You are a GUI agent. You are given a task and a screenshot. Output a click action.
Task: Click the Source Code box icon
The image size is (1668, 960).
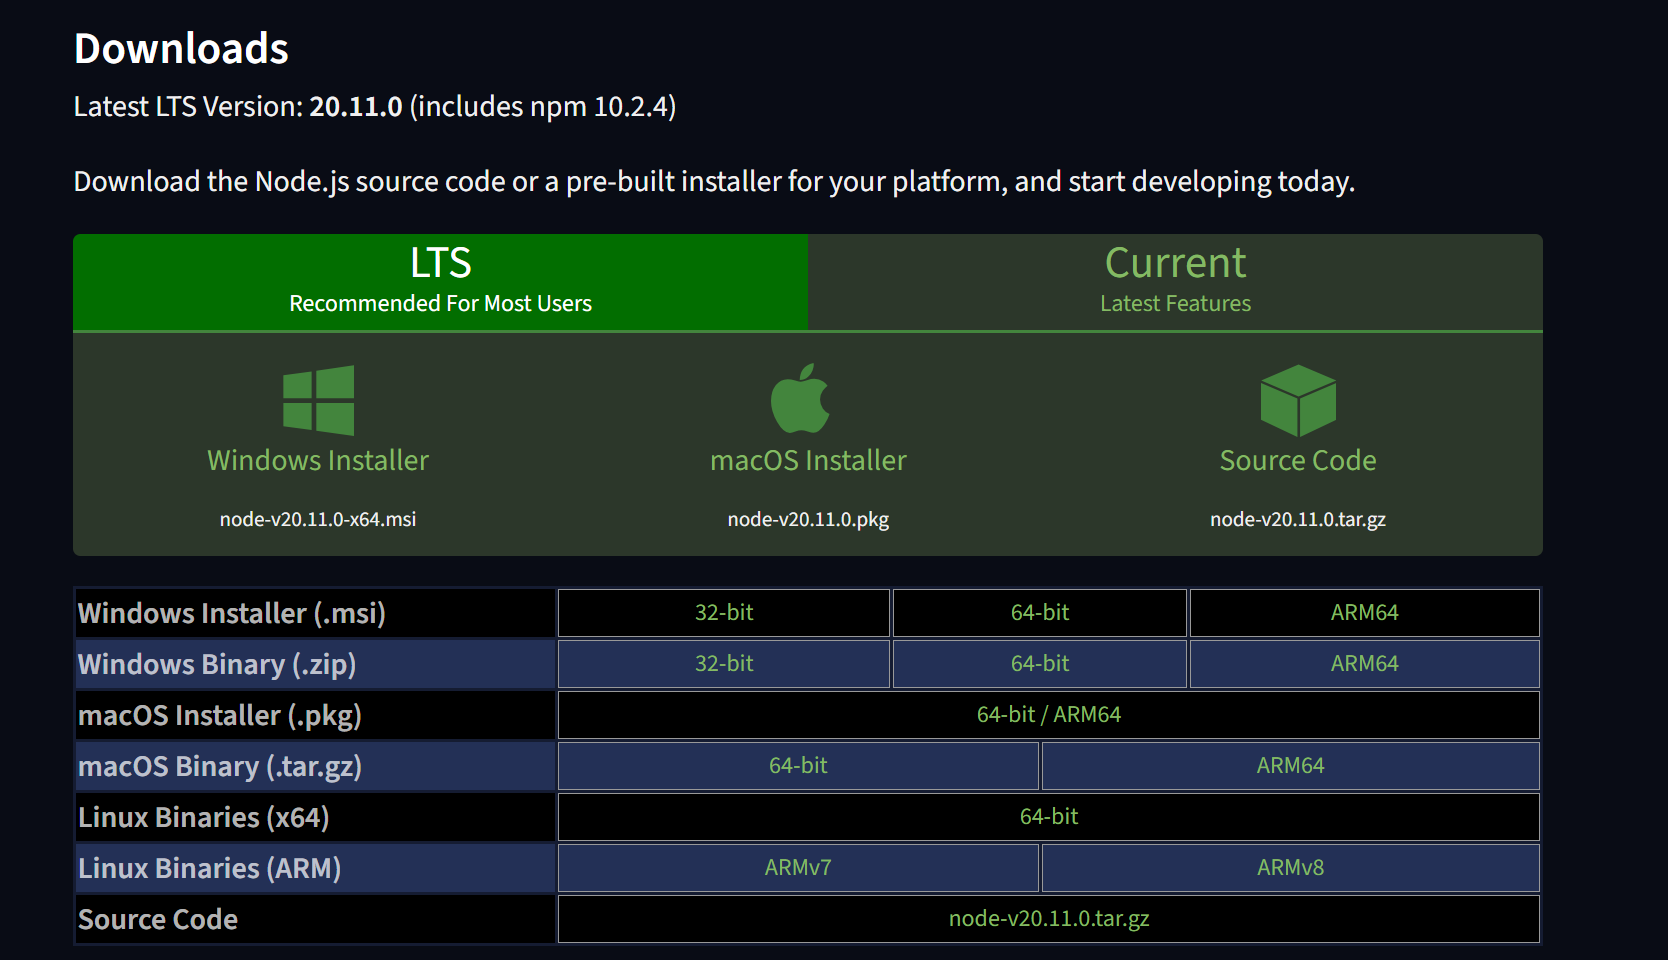point(1298,400)
